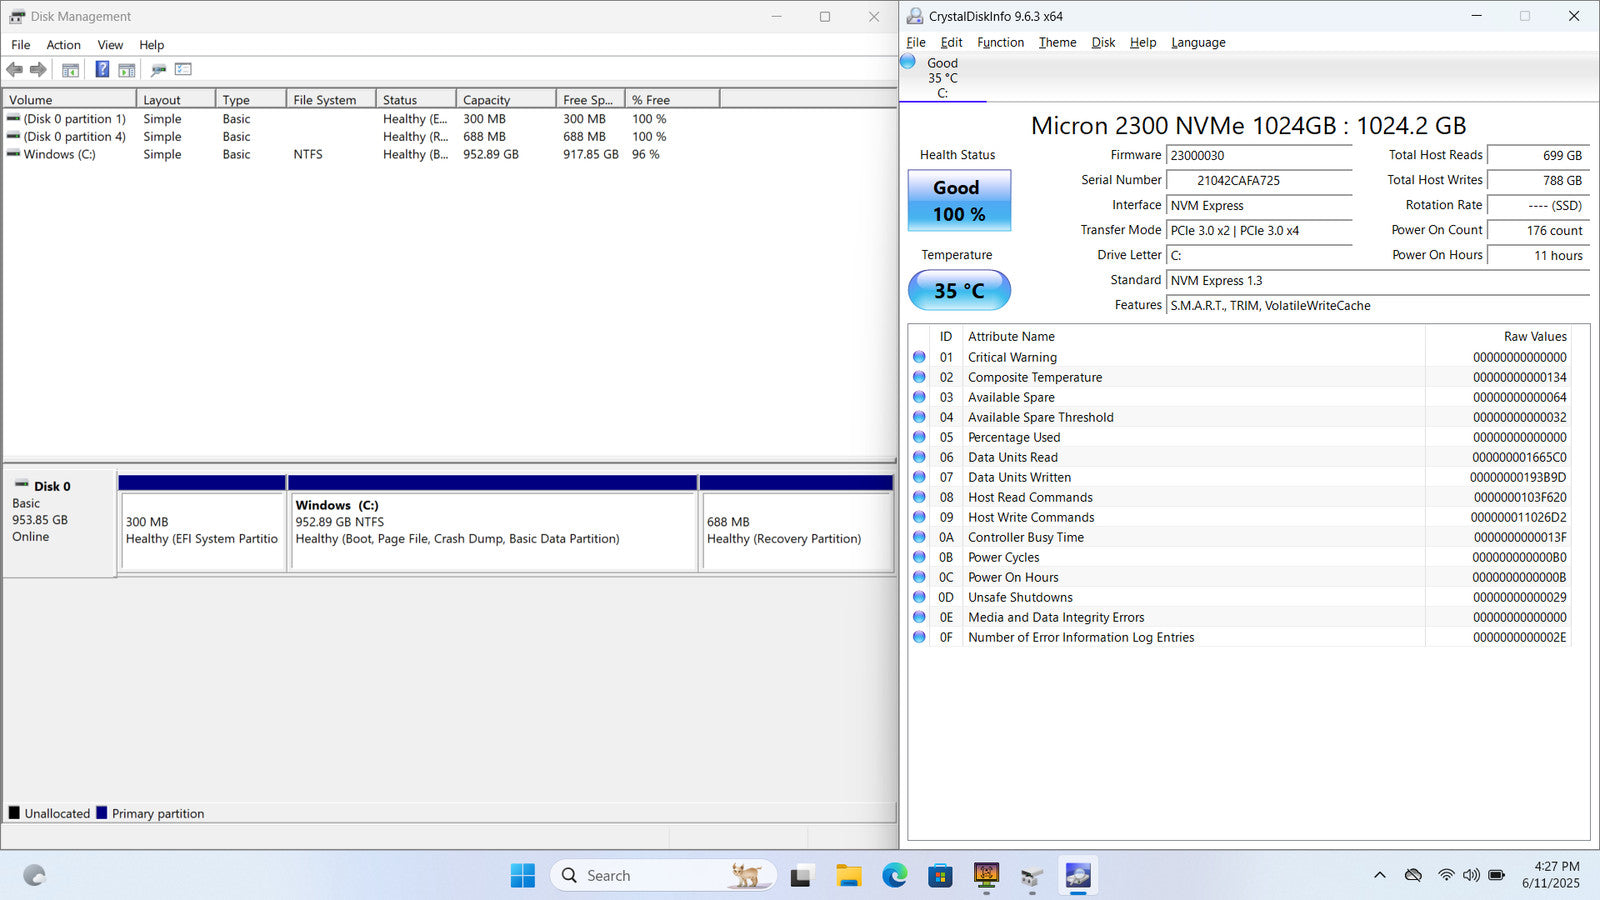Open the File menu in Disk Management
This screenshot has height=900, width=1600.
[20, 45]
